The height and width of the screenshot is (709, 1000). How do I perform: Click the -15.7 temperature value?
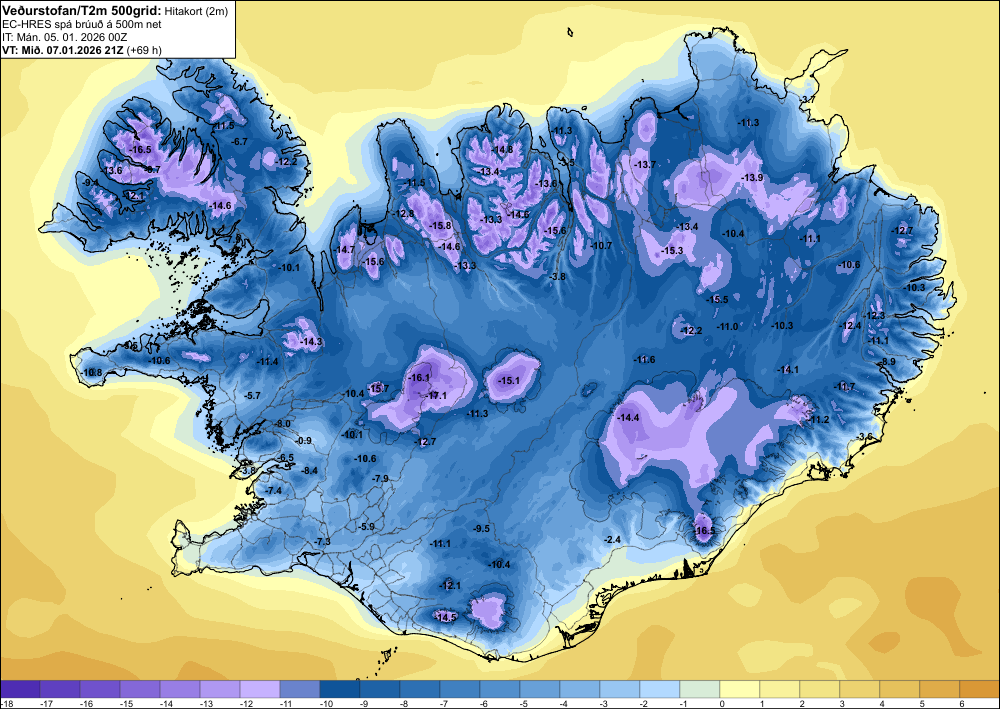[378, 388]
